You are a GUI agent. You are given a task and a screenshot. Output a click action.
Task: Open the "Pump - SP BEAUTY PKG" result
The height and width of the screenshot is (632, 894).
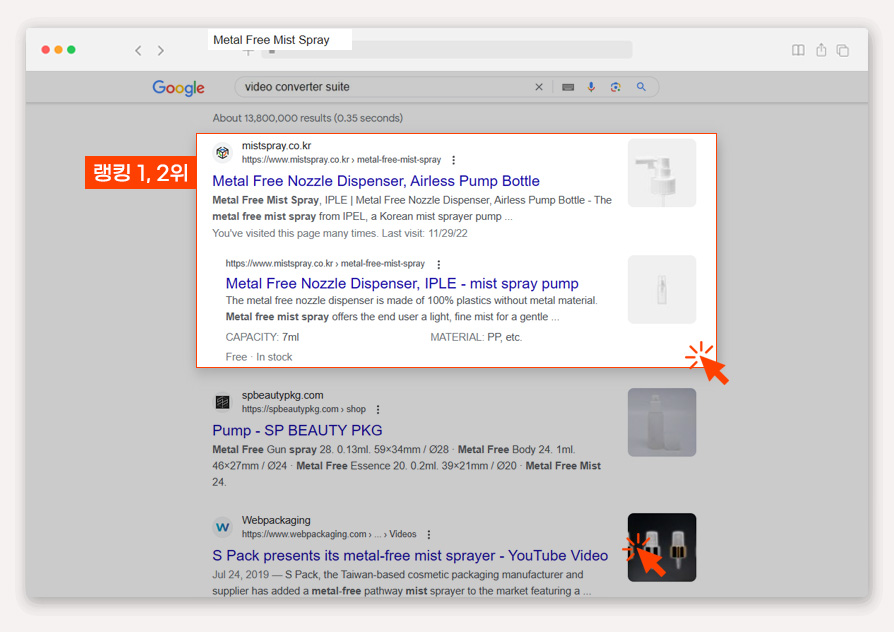point(297,430)
